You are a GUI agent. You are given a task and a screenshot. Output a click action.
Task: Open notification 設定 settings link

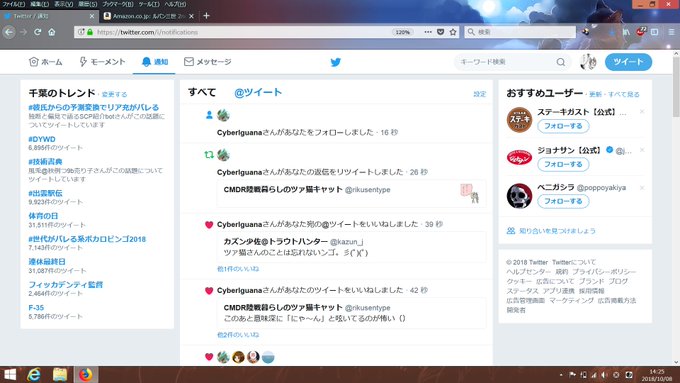coord(480,94)
